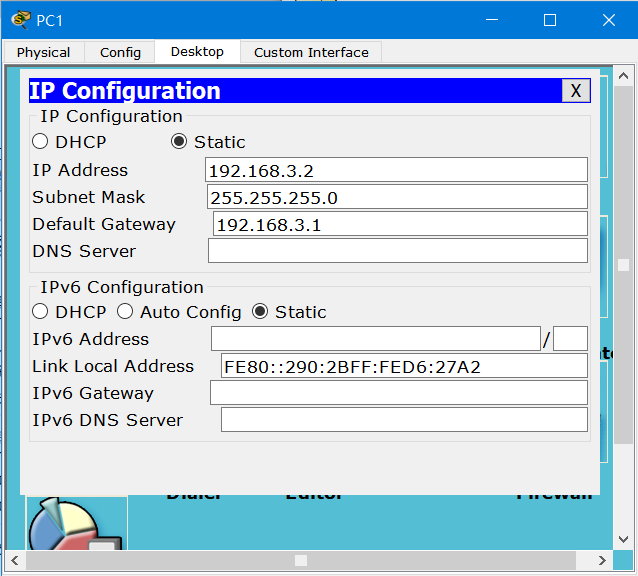
Task: Click the empty DNS Server field
Action: click(x=398, y=251)
